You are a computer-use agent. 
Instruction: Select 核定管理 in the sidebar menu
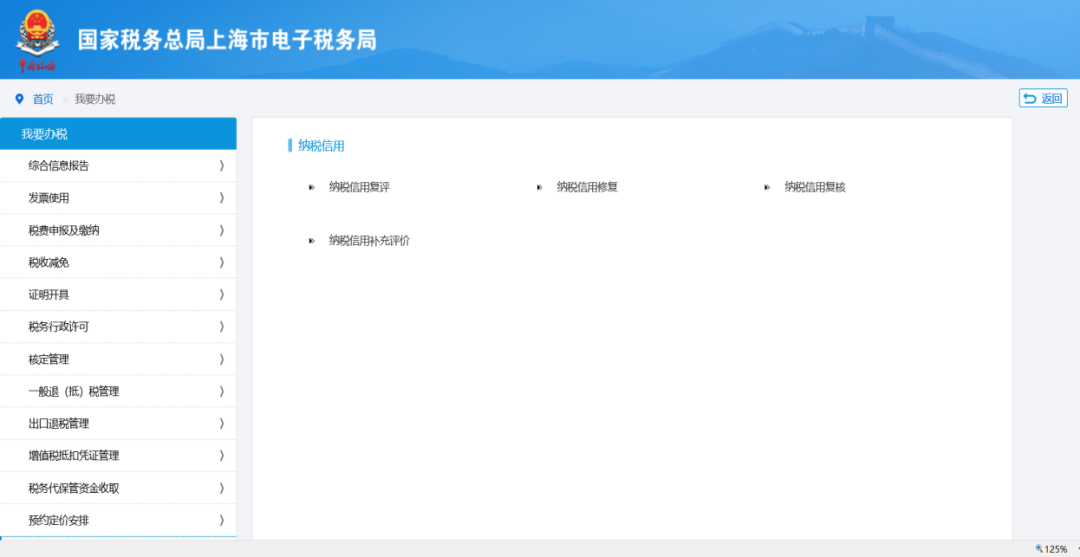point(49,359)
